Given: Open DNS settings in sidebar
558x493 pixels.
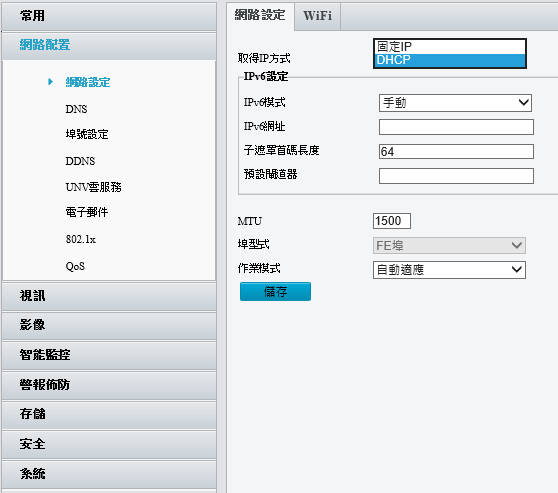Looking at the screenshot, I should [x=76, y=109].
